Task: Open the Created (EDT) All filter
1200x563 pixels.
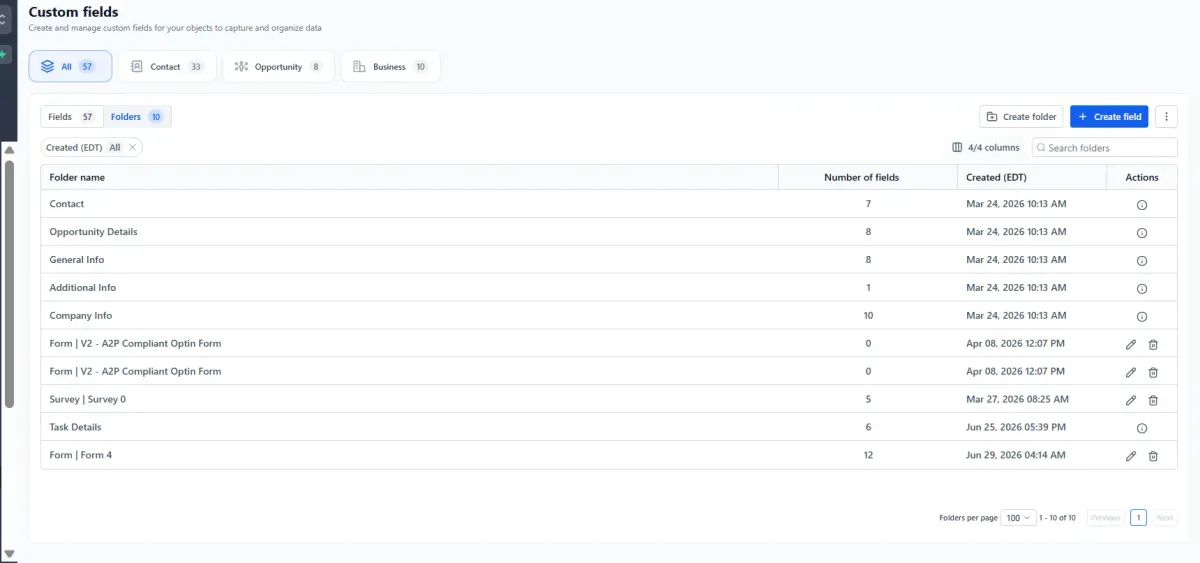Action: 83,147
